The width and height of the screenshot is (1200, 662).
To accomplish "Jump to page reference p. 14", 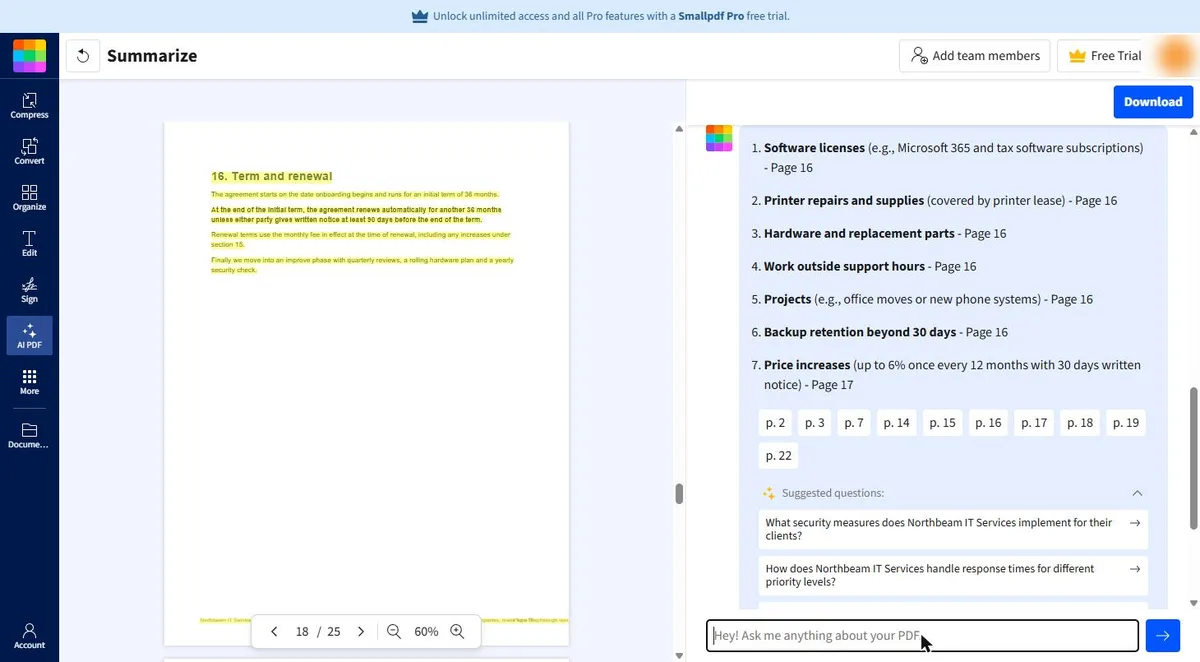I will (897, 423).
